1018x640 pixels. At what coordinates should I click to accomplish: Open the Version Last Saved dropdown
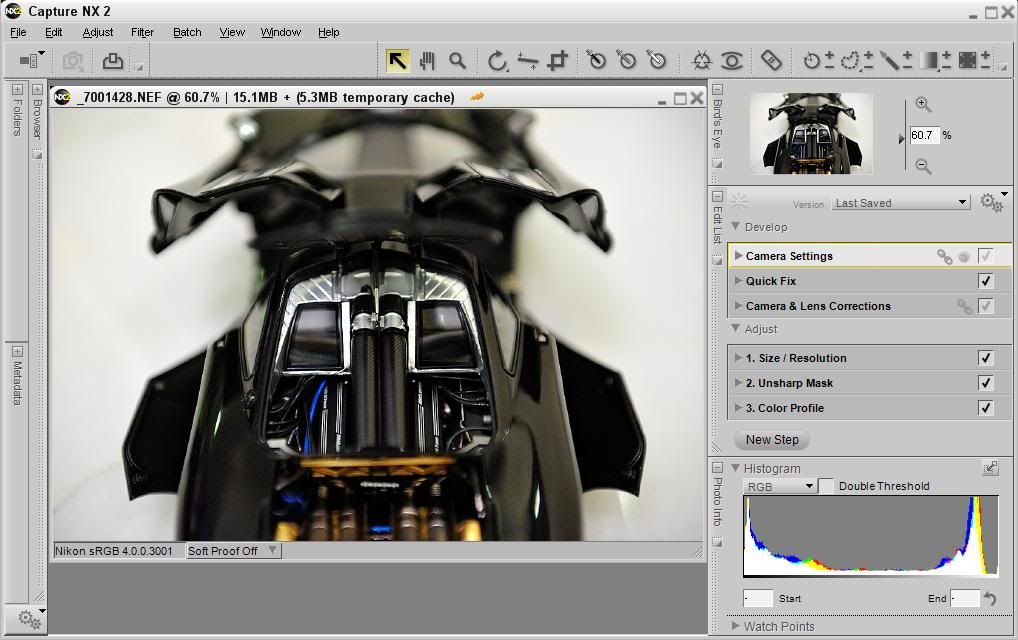pyautogui.click(x=901, y=203)
